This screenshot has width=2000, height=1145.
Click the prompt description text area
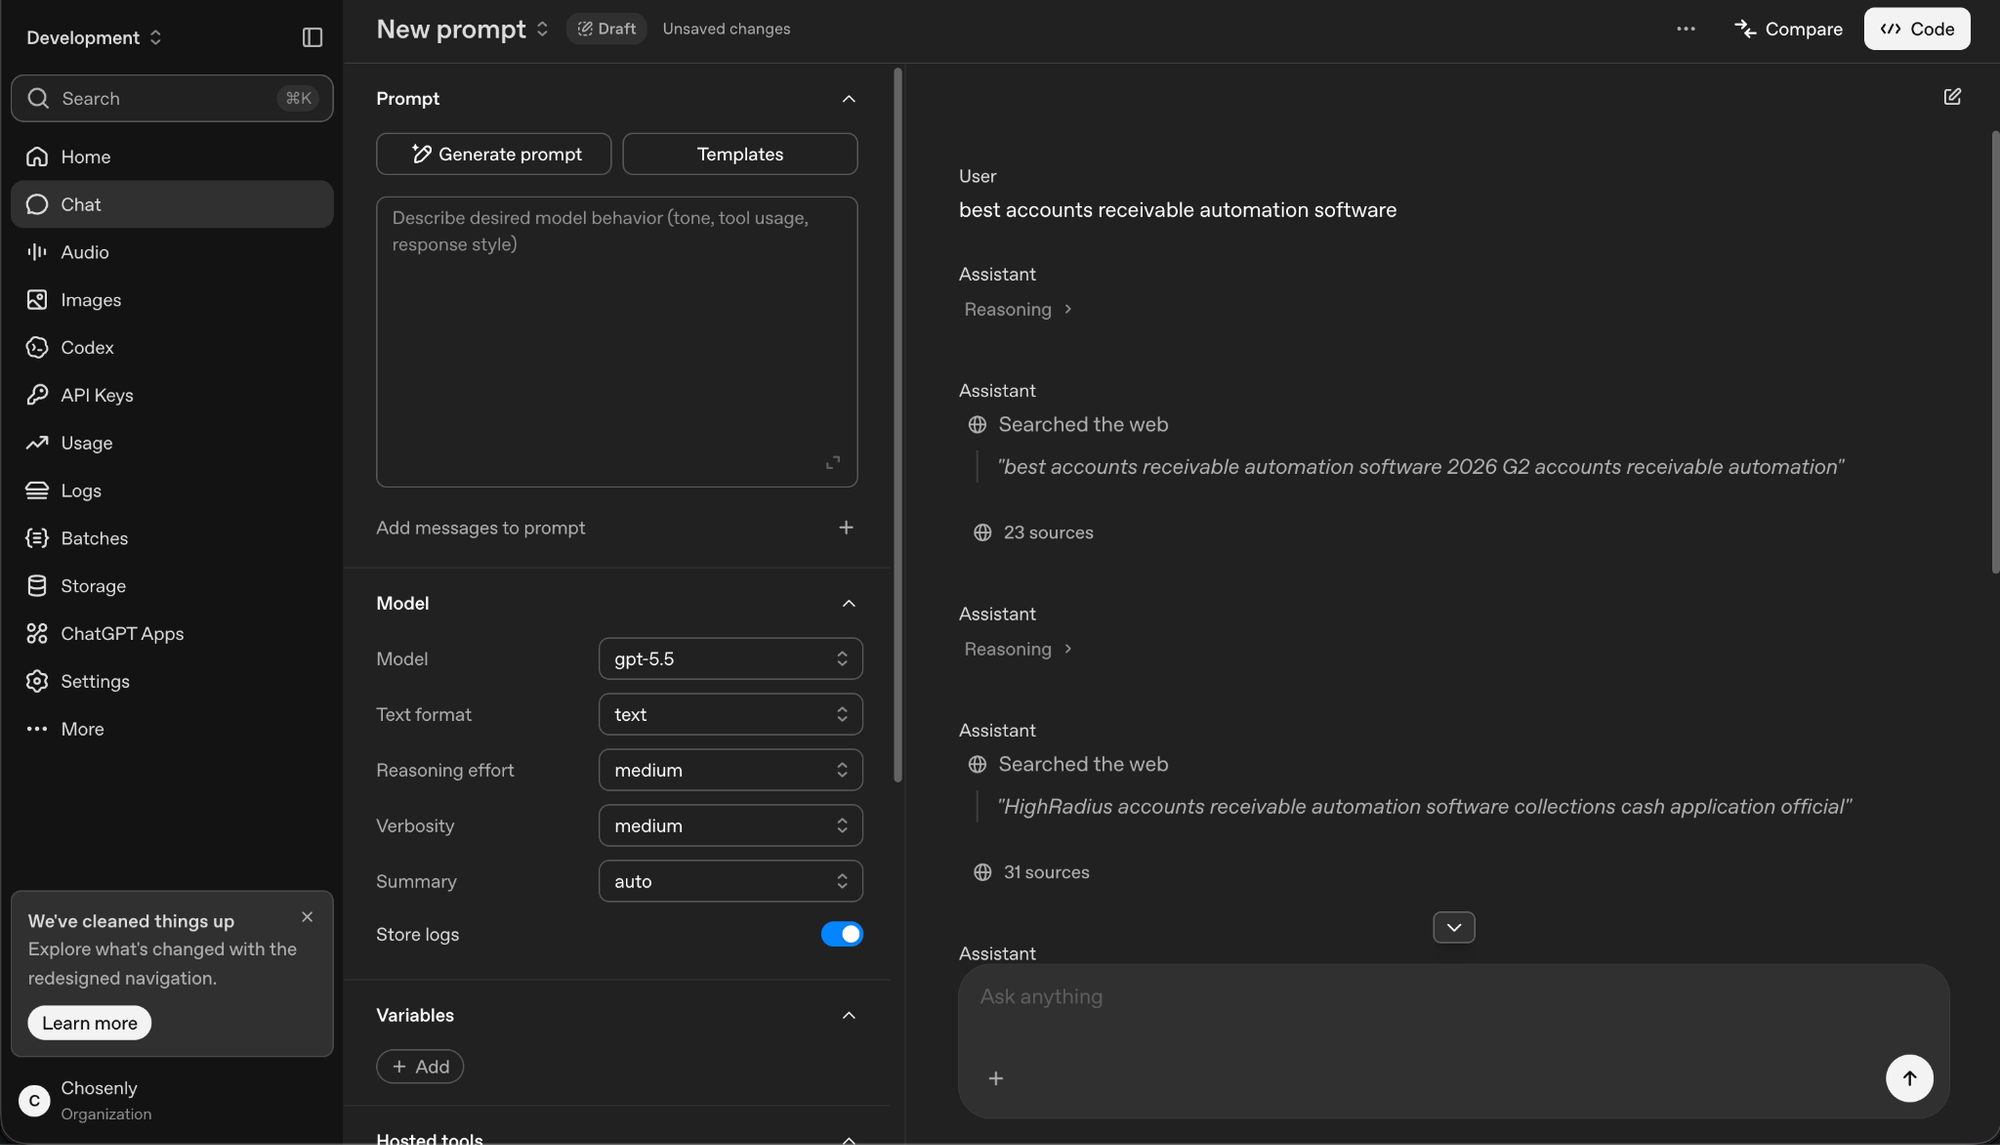[617, 342]
